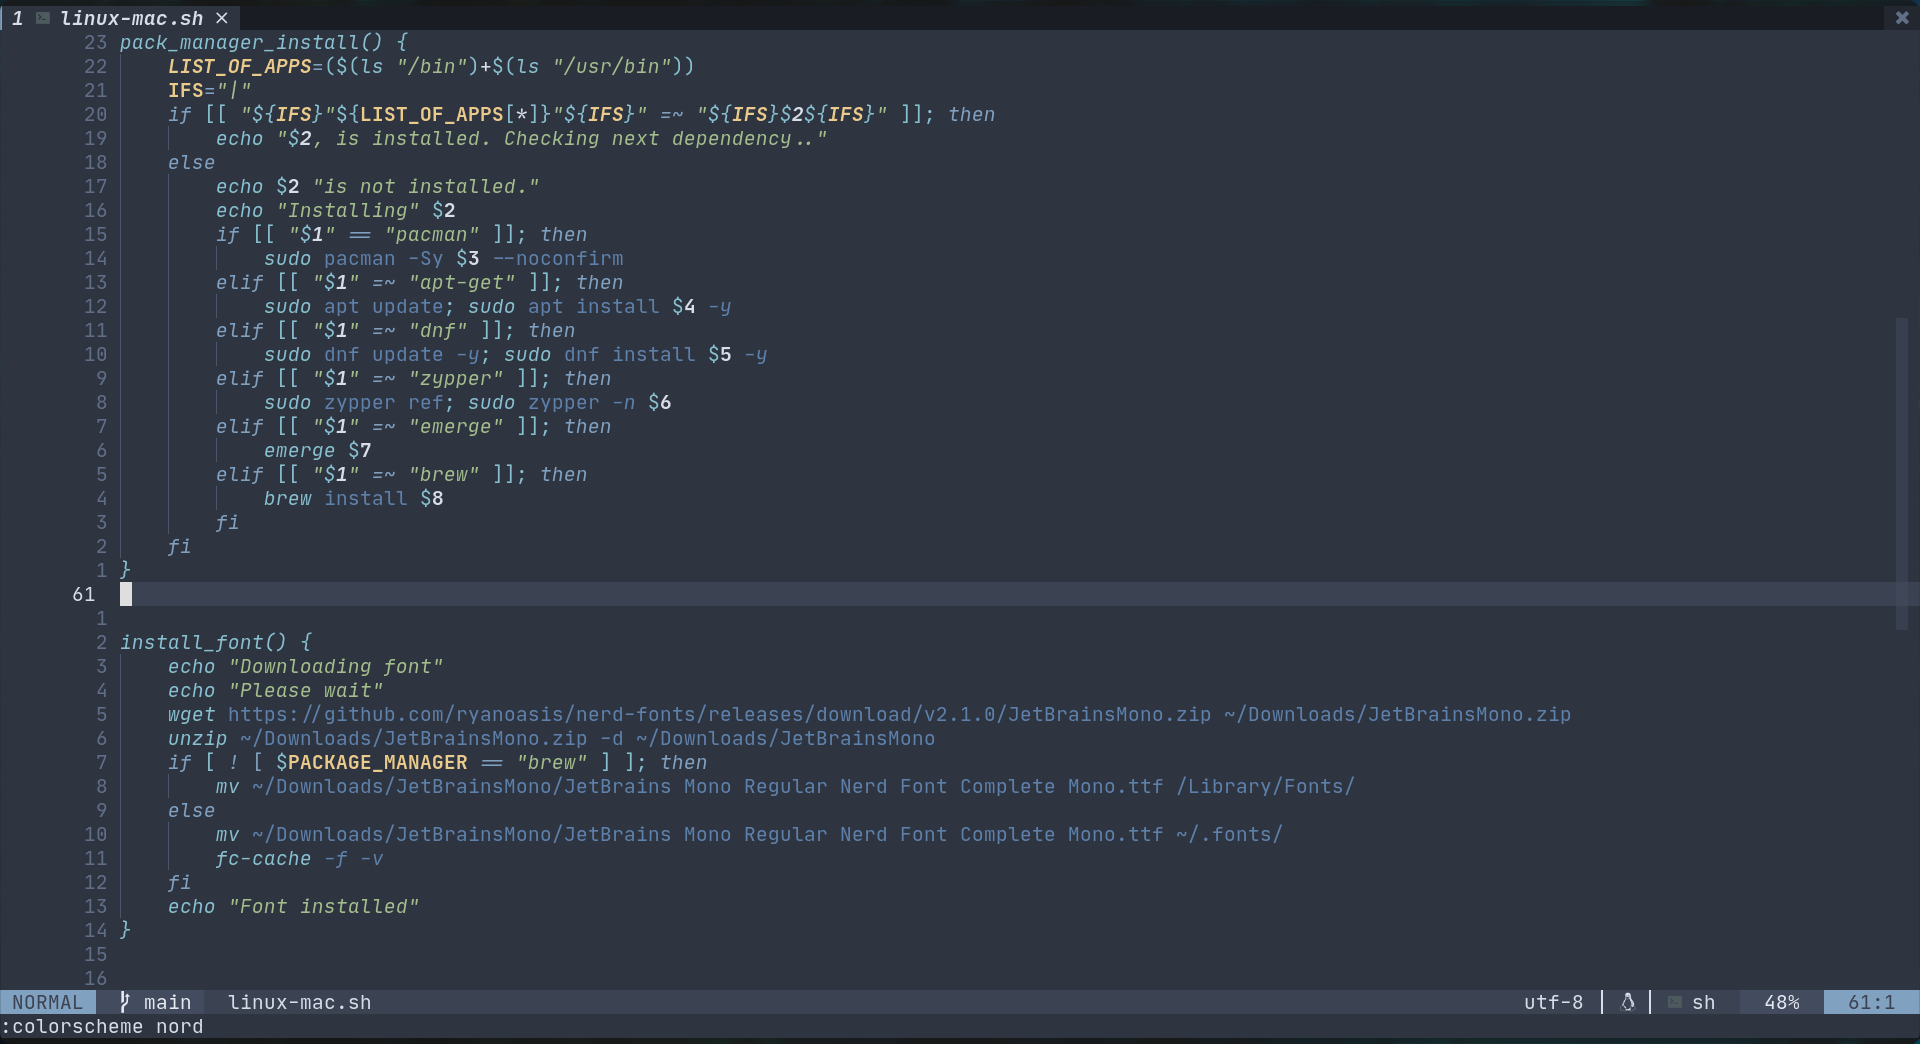Click 'fc-cache -f -v' command
1920x1044 pixels.
pyautogui.click(x=300, y=858)
